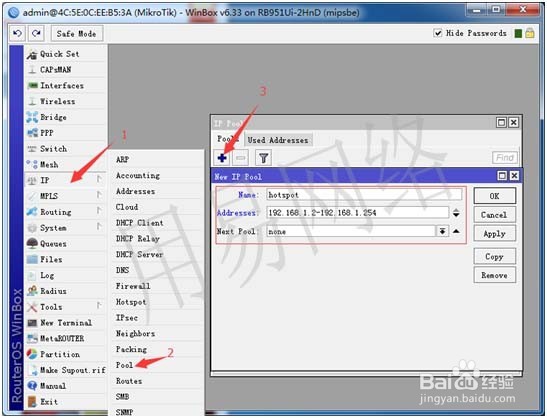Viewport: 547px width, 418px height.
Task: Open a New Terminal
Action: (66, 322)
